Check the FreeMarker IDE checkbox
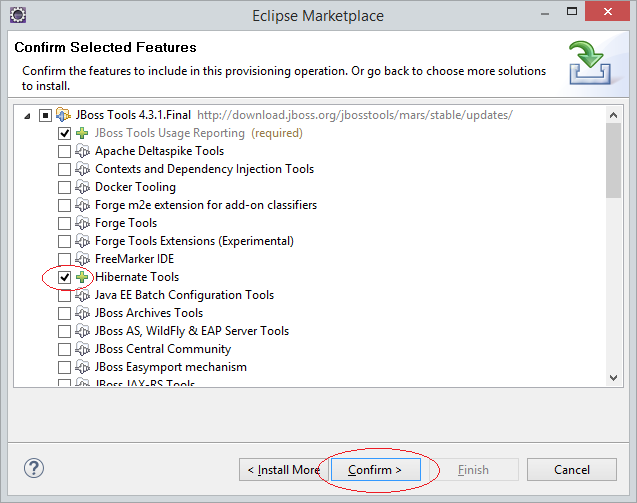Image resolution: width=637 pixels, height=503 pixels. click(x=64, y=259)
